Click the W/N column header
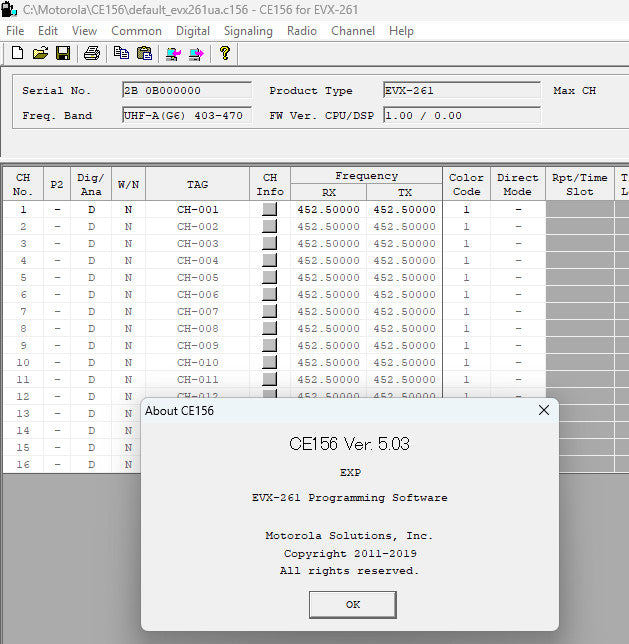 pyautogui.click(x=128, y=184)
